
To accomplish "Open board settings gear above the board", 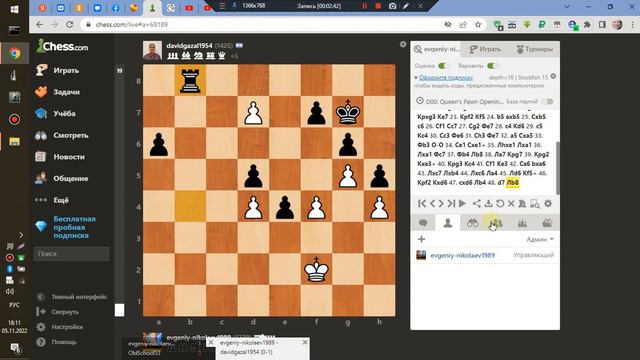I will (x=403, y=44).
